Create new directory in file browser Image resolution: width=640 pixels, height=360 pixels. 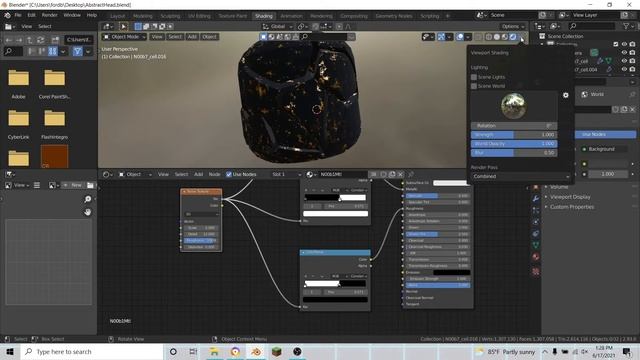tap(55, 40)
